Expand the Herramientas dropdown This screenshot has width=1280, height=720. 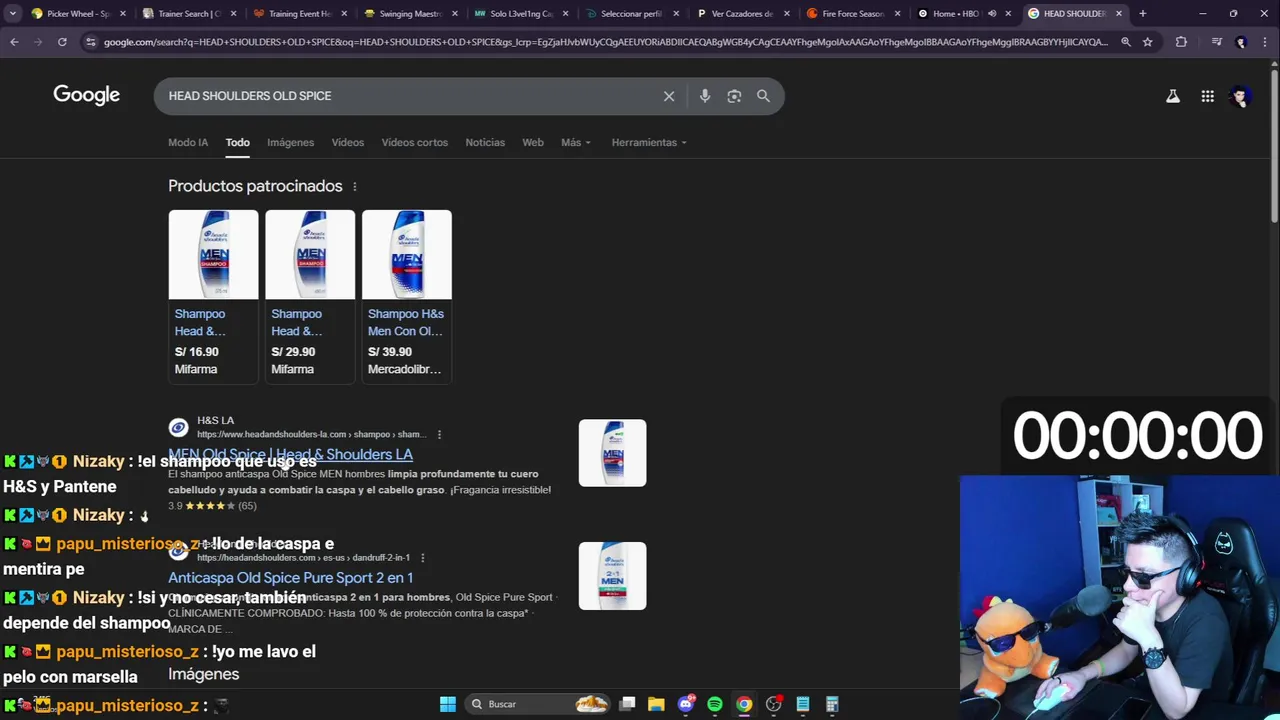pyautogui.click(x=649, y=142)
